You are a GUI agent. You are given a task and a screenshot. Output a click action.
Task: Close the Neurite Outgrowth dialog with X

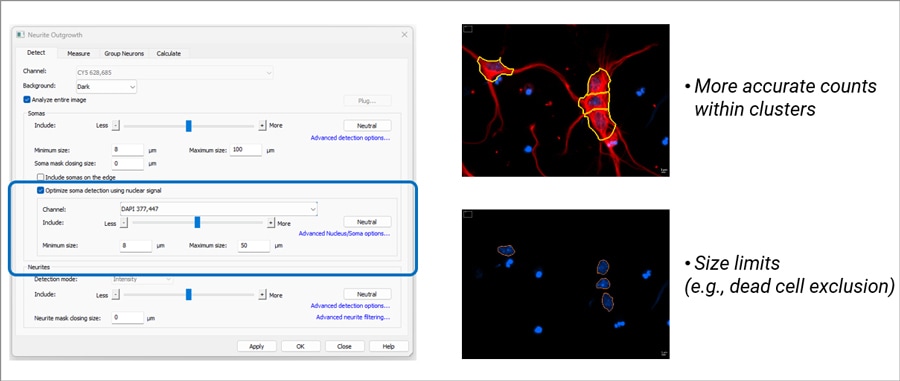pyautogui.click(x=404, y=34)
